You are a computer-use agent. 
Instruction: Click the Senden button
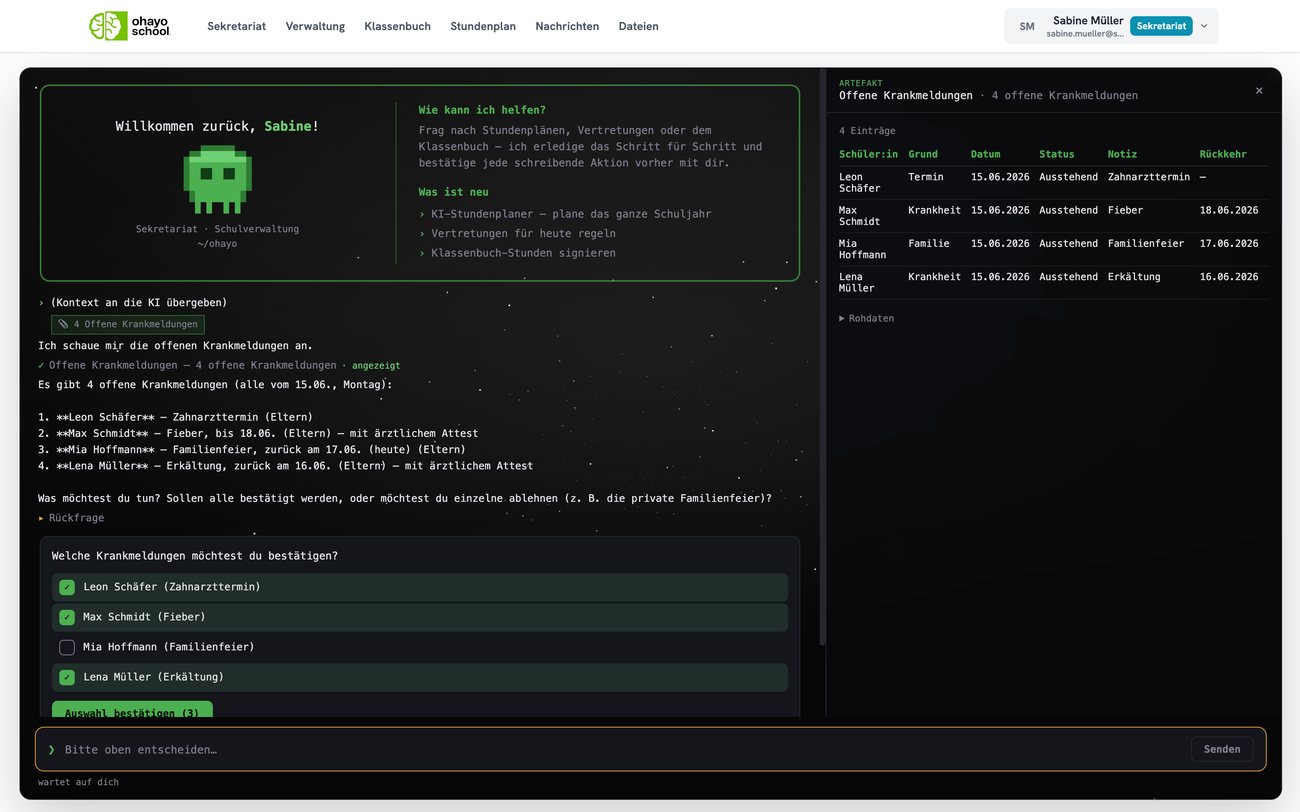[1222, 749]
